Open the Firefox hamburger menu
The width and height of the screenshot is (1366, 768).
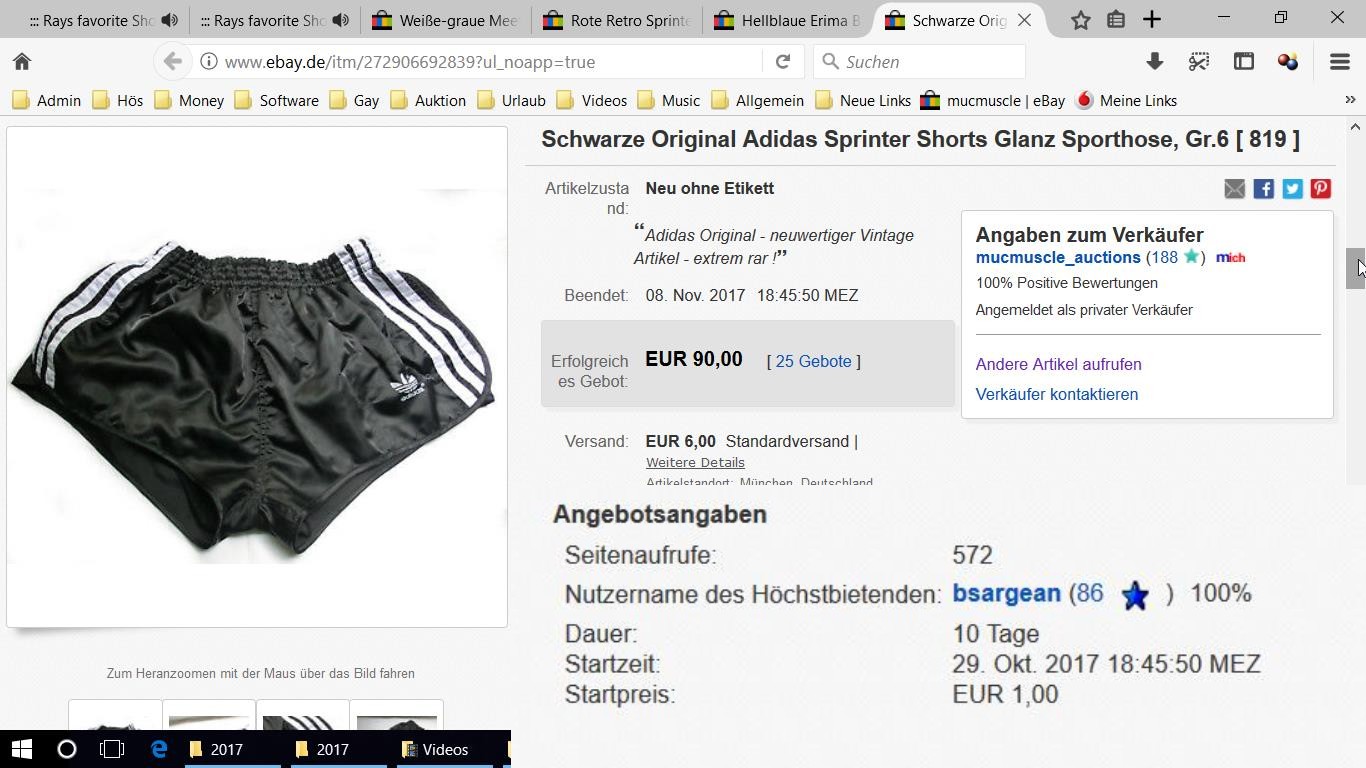[1340, 62]
